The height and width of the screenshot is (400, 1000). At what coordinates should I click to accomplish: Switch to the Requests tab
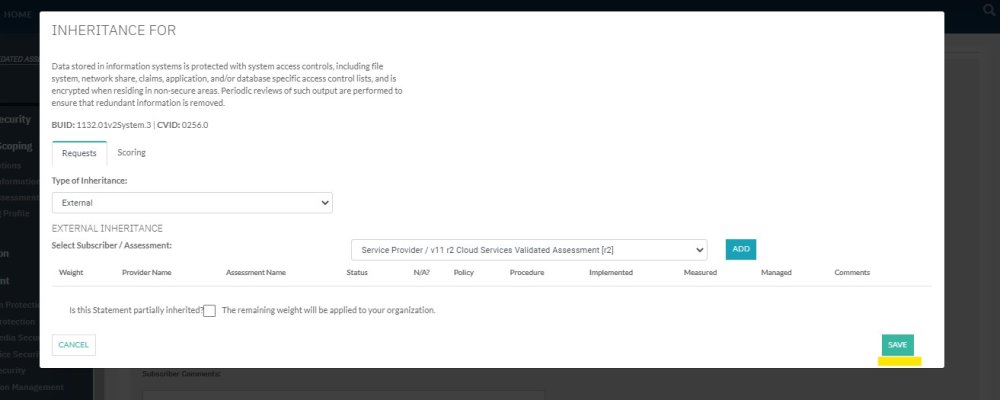coord(79,153)
